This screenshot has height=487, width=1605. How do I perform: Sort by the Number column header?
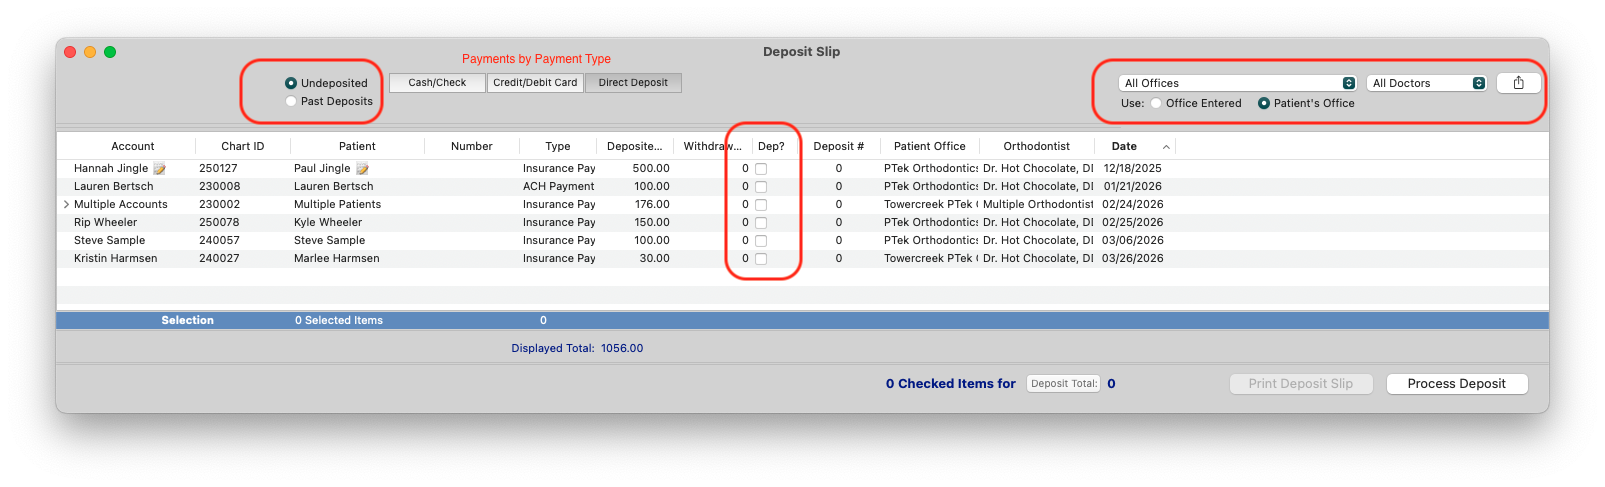pos(472,146)
